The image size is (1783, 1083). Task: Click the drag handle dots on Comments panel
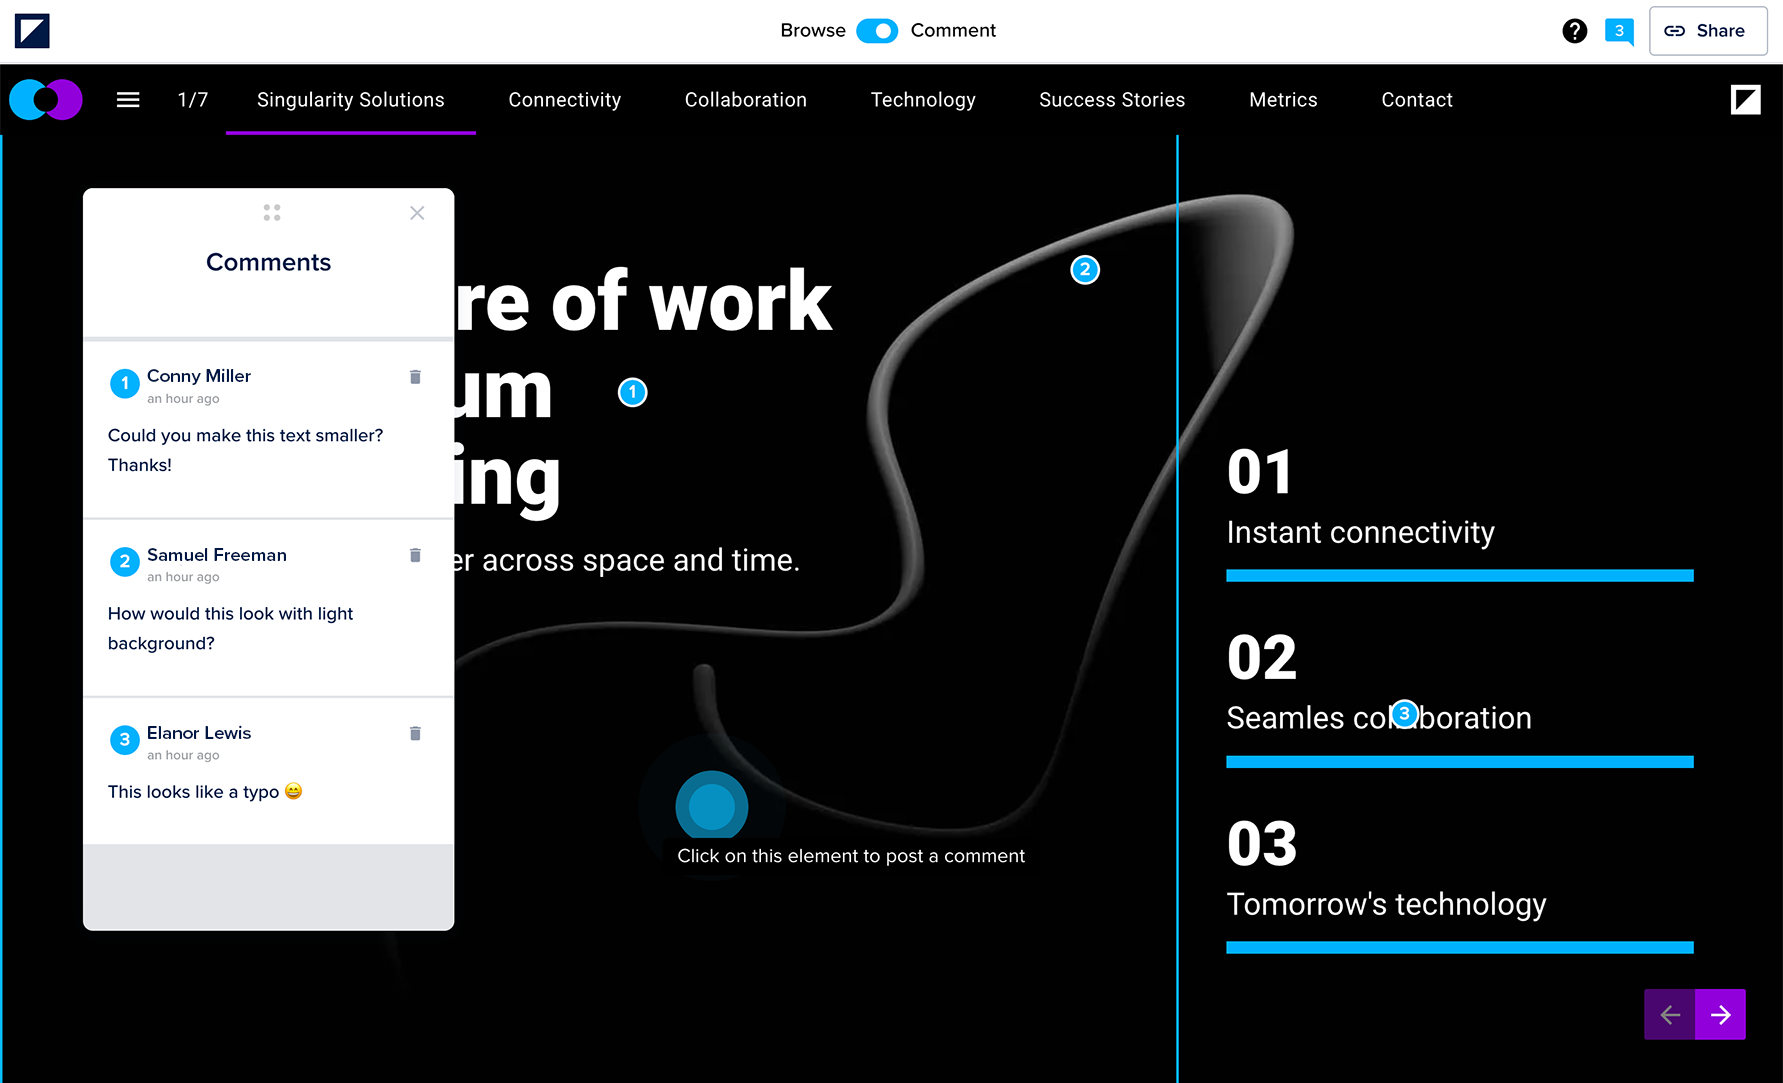coord(272,213)
